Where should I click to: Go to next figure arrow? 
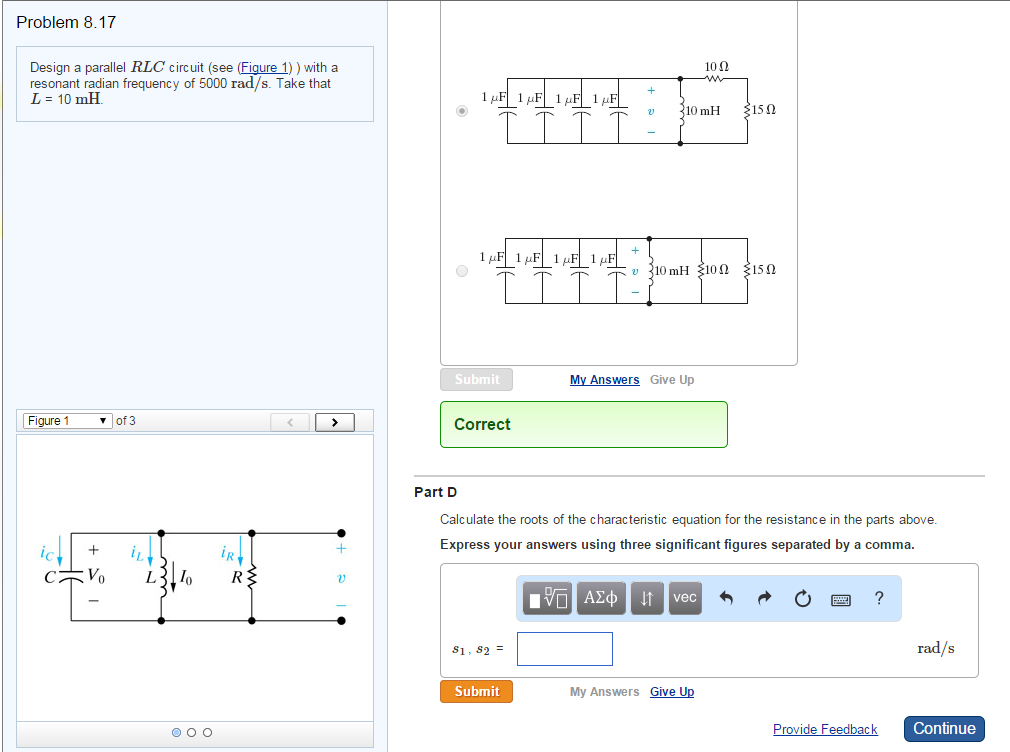point(335,422)
